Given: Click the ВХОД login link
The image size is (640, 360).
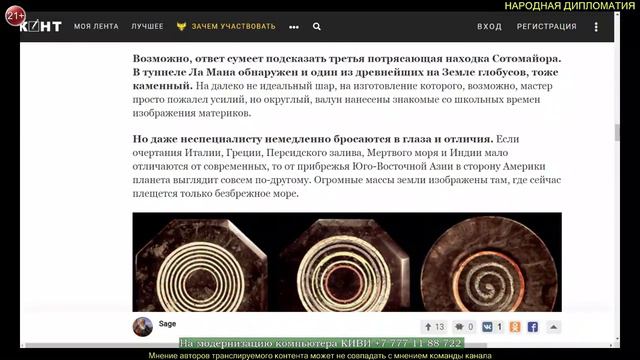Looking at the screenshot, I should [x=489, y=27].
